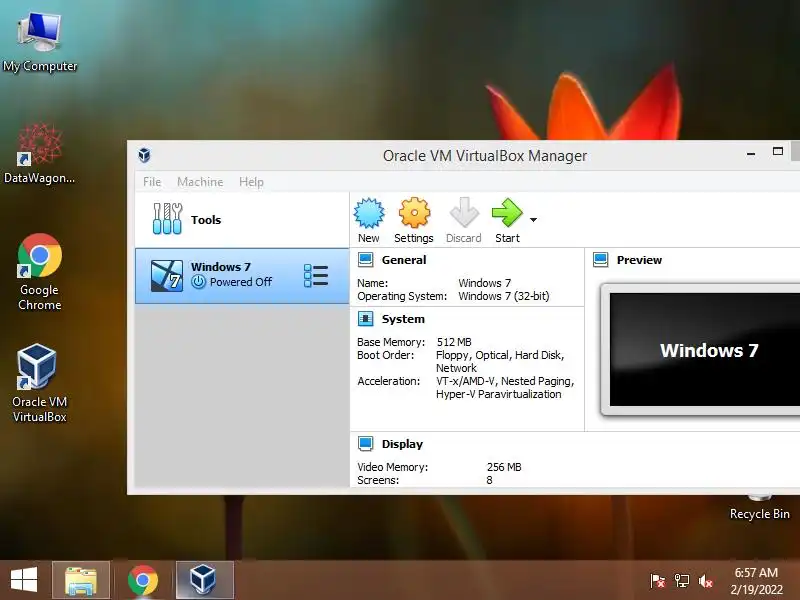Open the Windows Start button

click(x=24, y=580)
